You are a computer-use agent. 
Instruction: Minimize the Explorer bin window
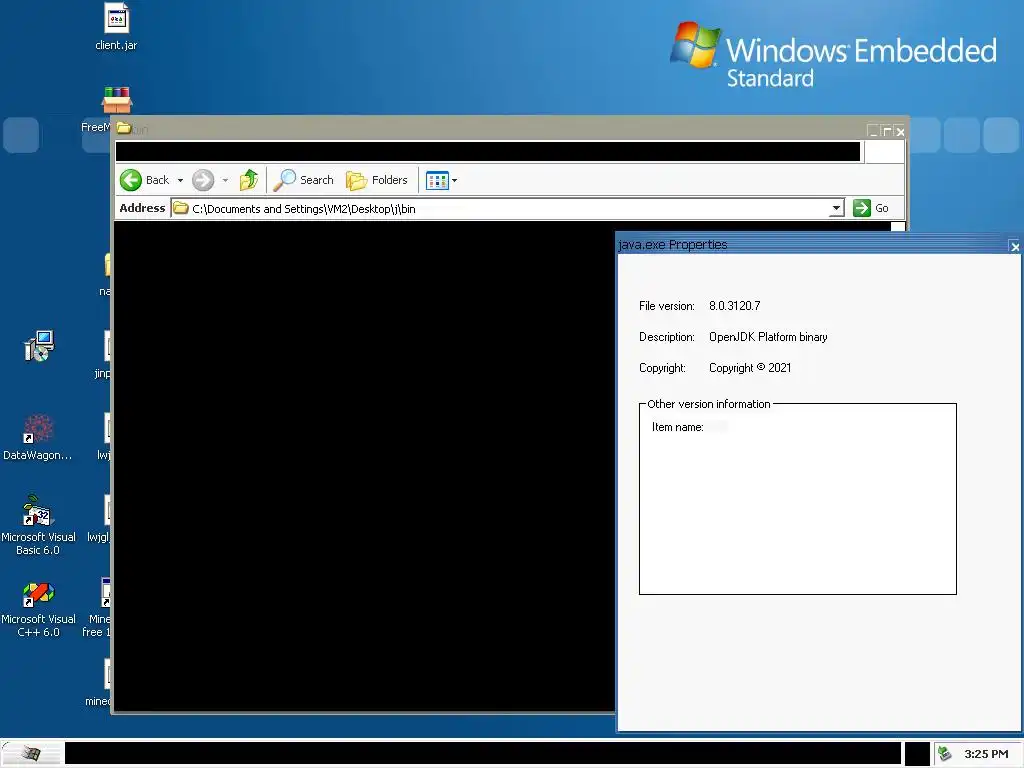pos(873,131)
